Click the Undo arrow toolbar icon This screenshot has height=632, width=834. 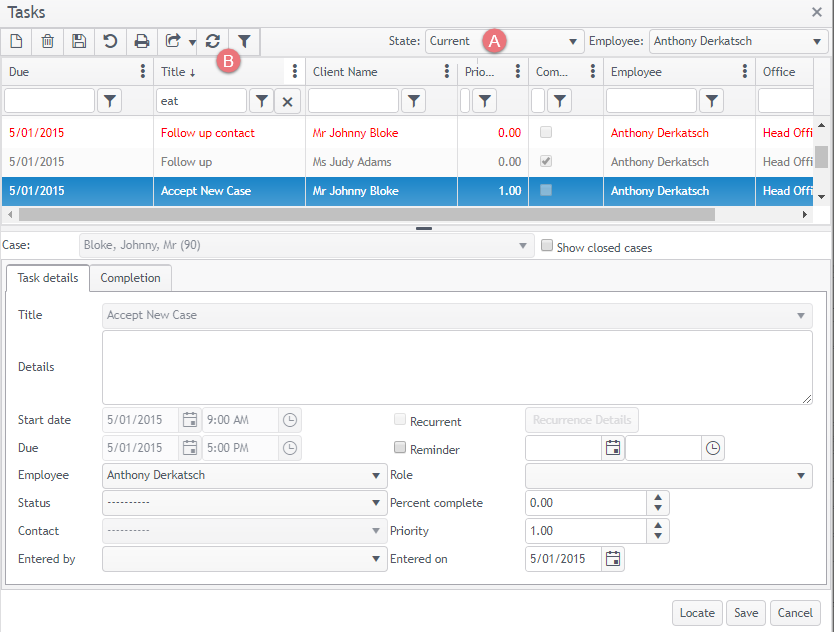[110, 41]
